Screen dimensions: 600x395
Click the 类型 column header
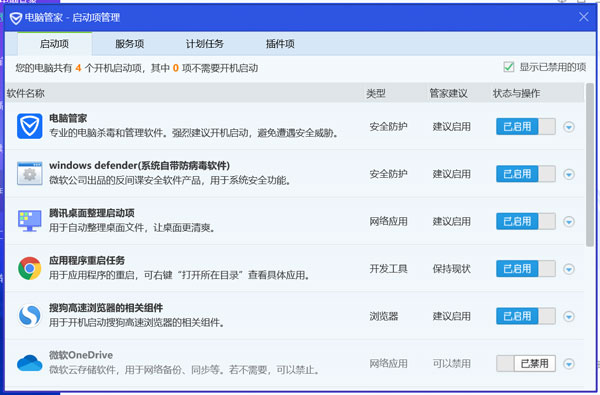coord(376,93)
